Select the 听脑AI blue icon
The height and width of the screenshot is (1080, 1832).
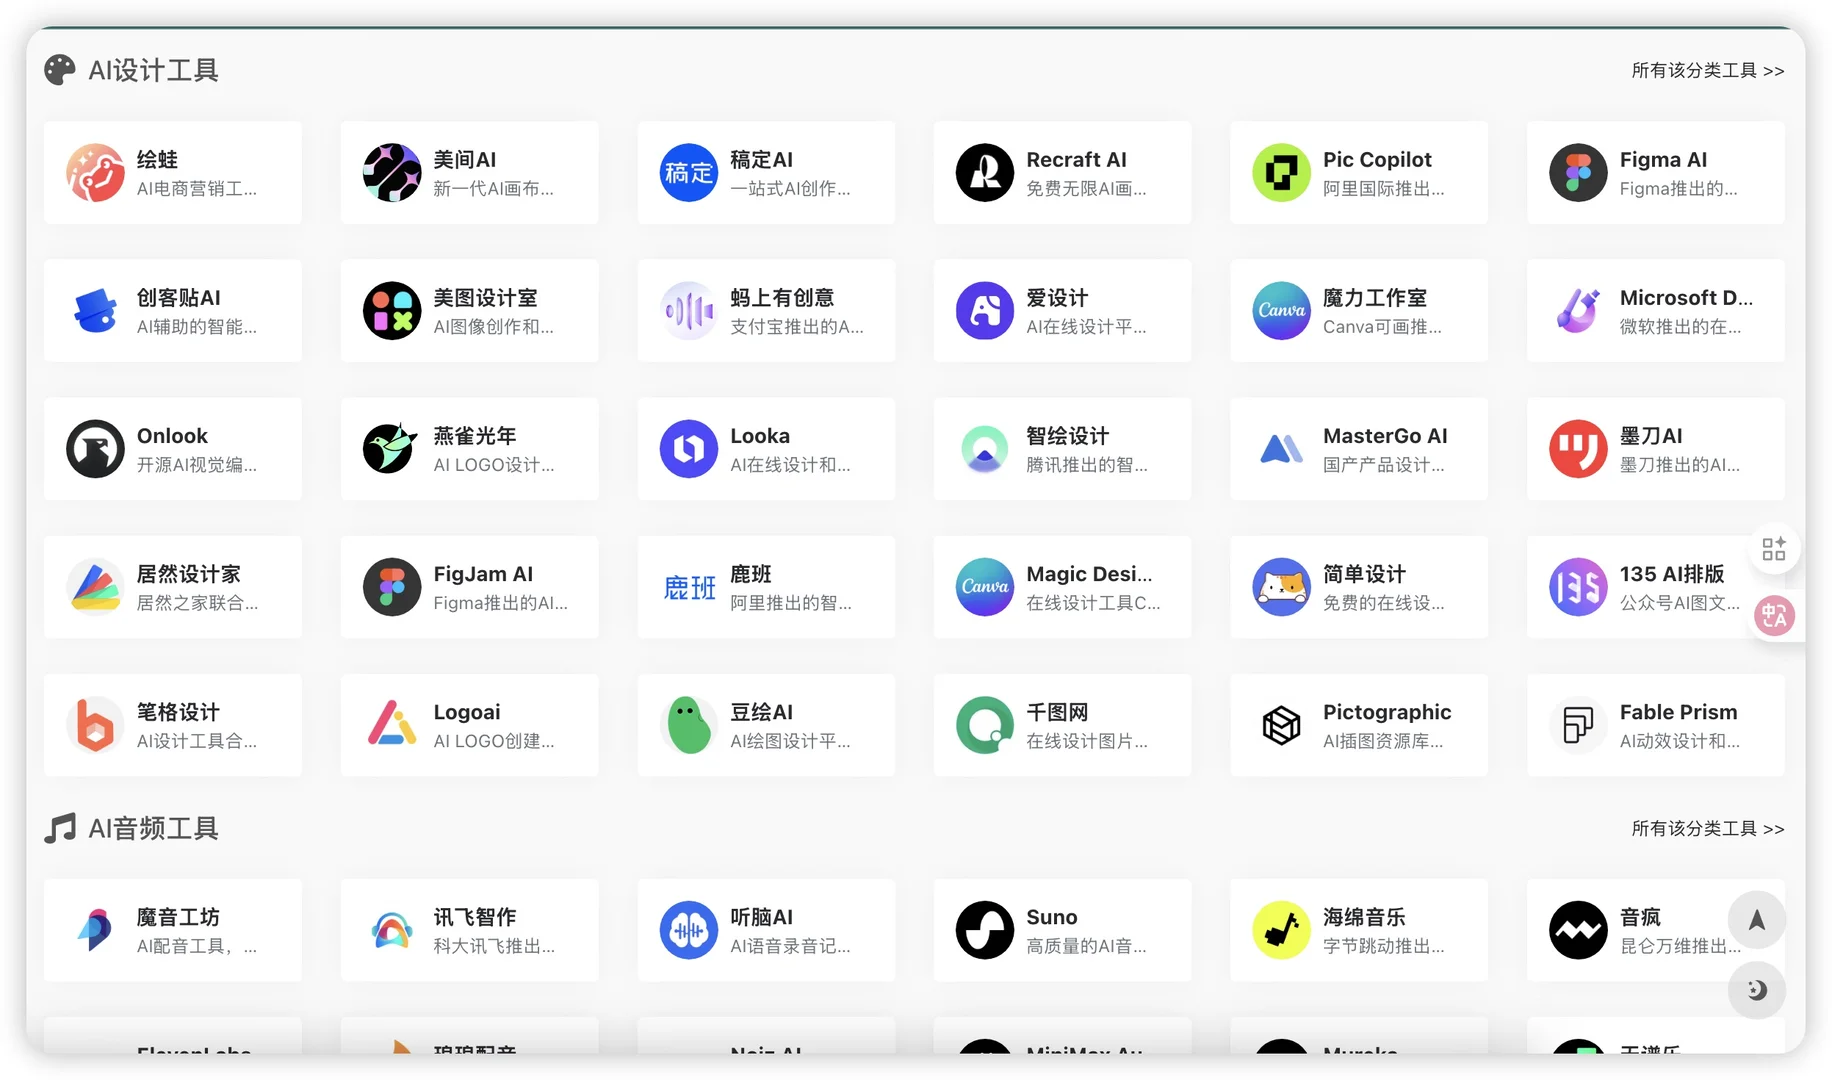689,930
